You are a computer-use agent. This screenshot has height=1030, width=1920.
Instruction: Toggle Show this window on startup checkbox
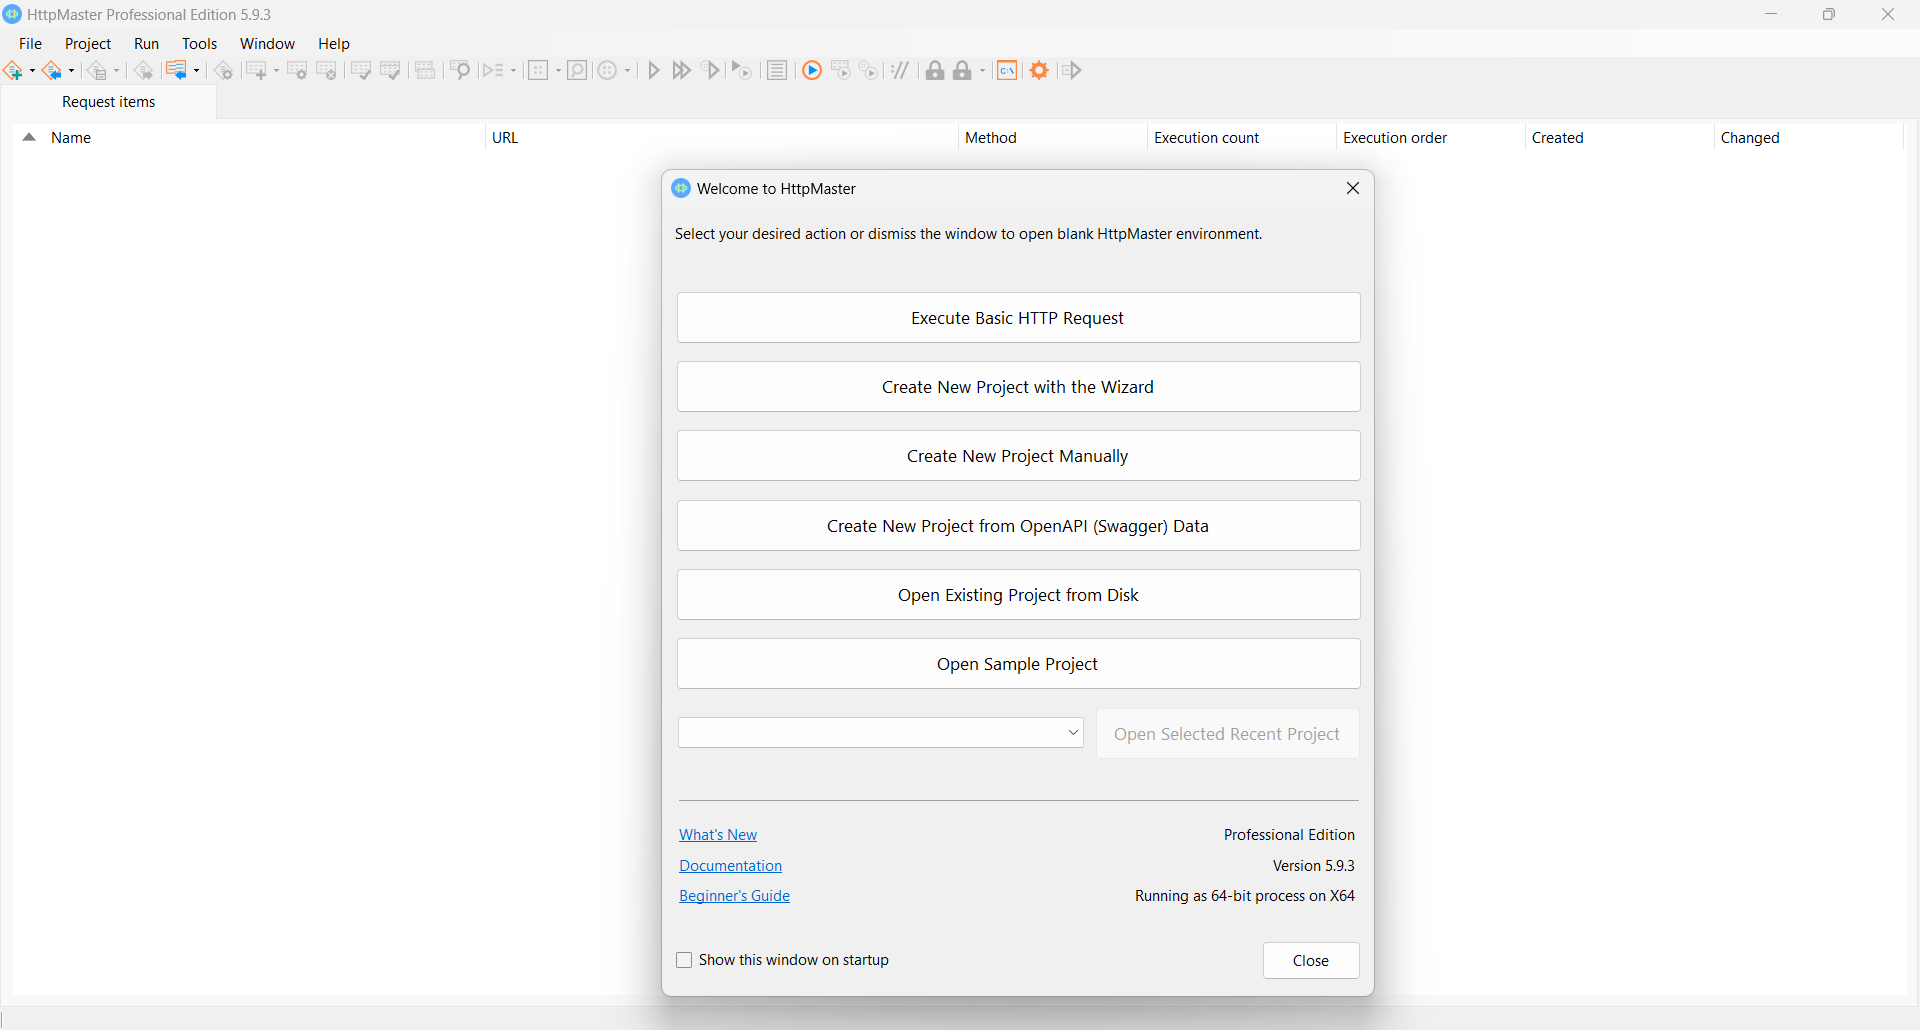[684, 960]
